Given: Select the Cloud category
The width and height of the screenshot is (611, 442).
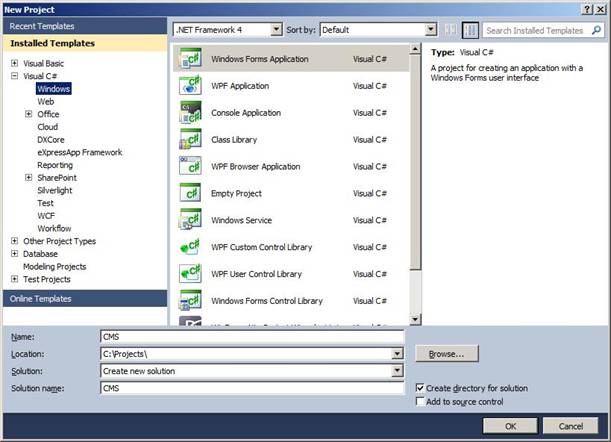Looking at the screenshot, I should [48, 127].
